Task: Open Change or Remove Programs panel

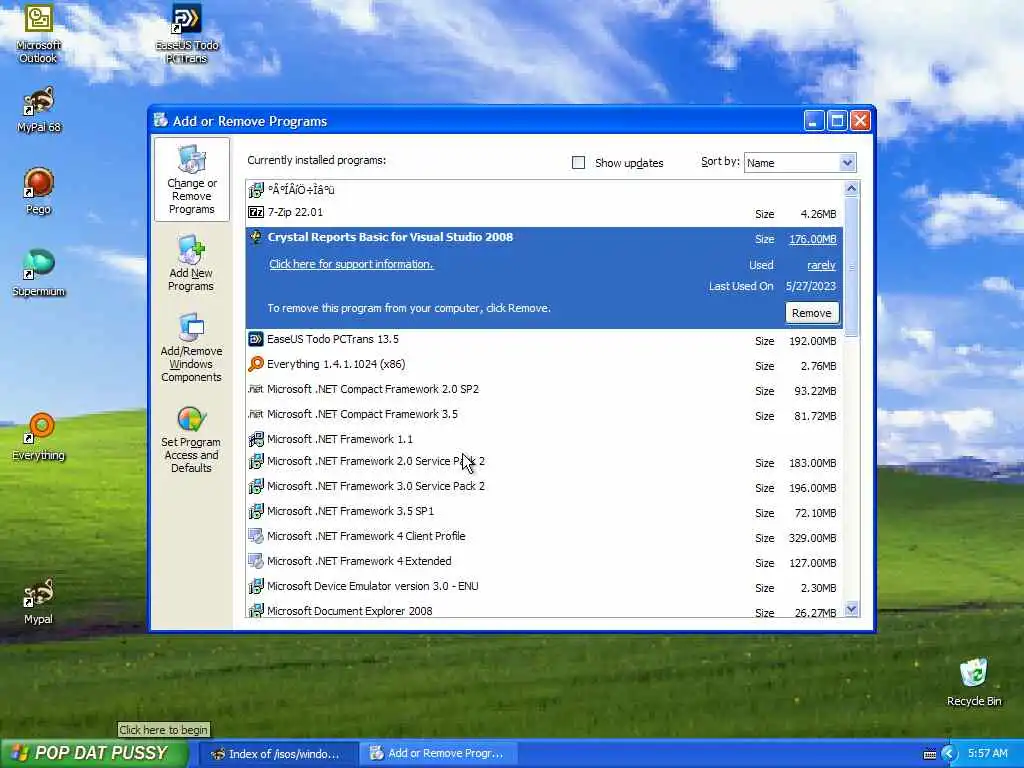Action: click(x=191, y=180)
